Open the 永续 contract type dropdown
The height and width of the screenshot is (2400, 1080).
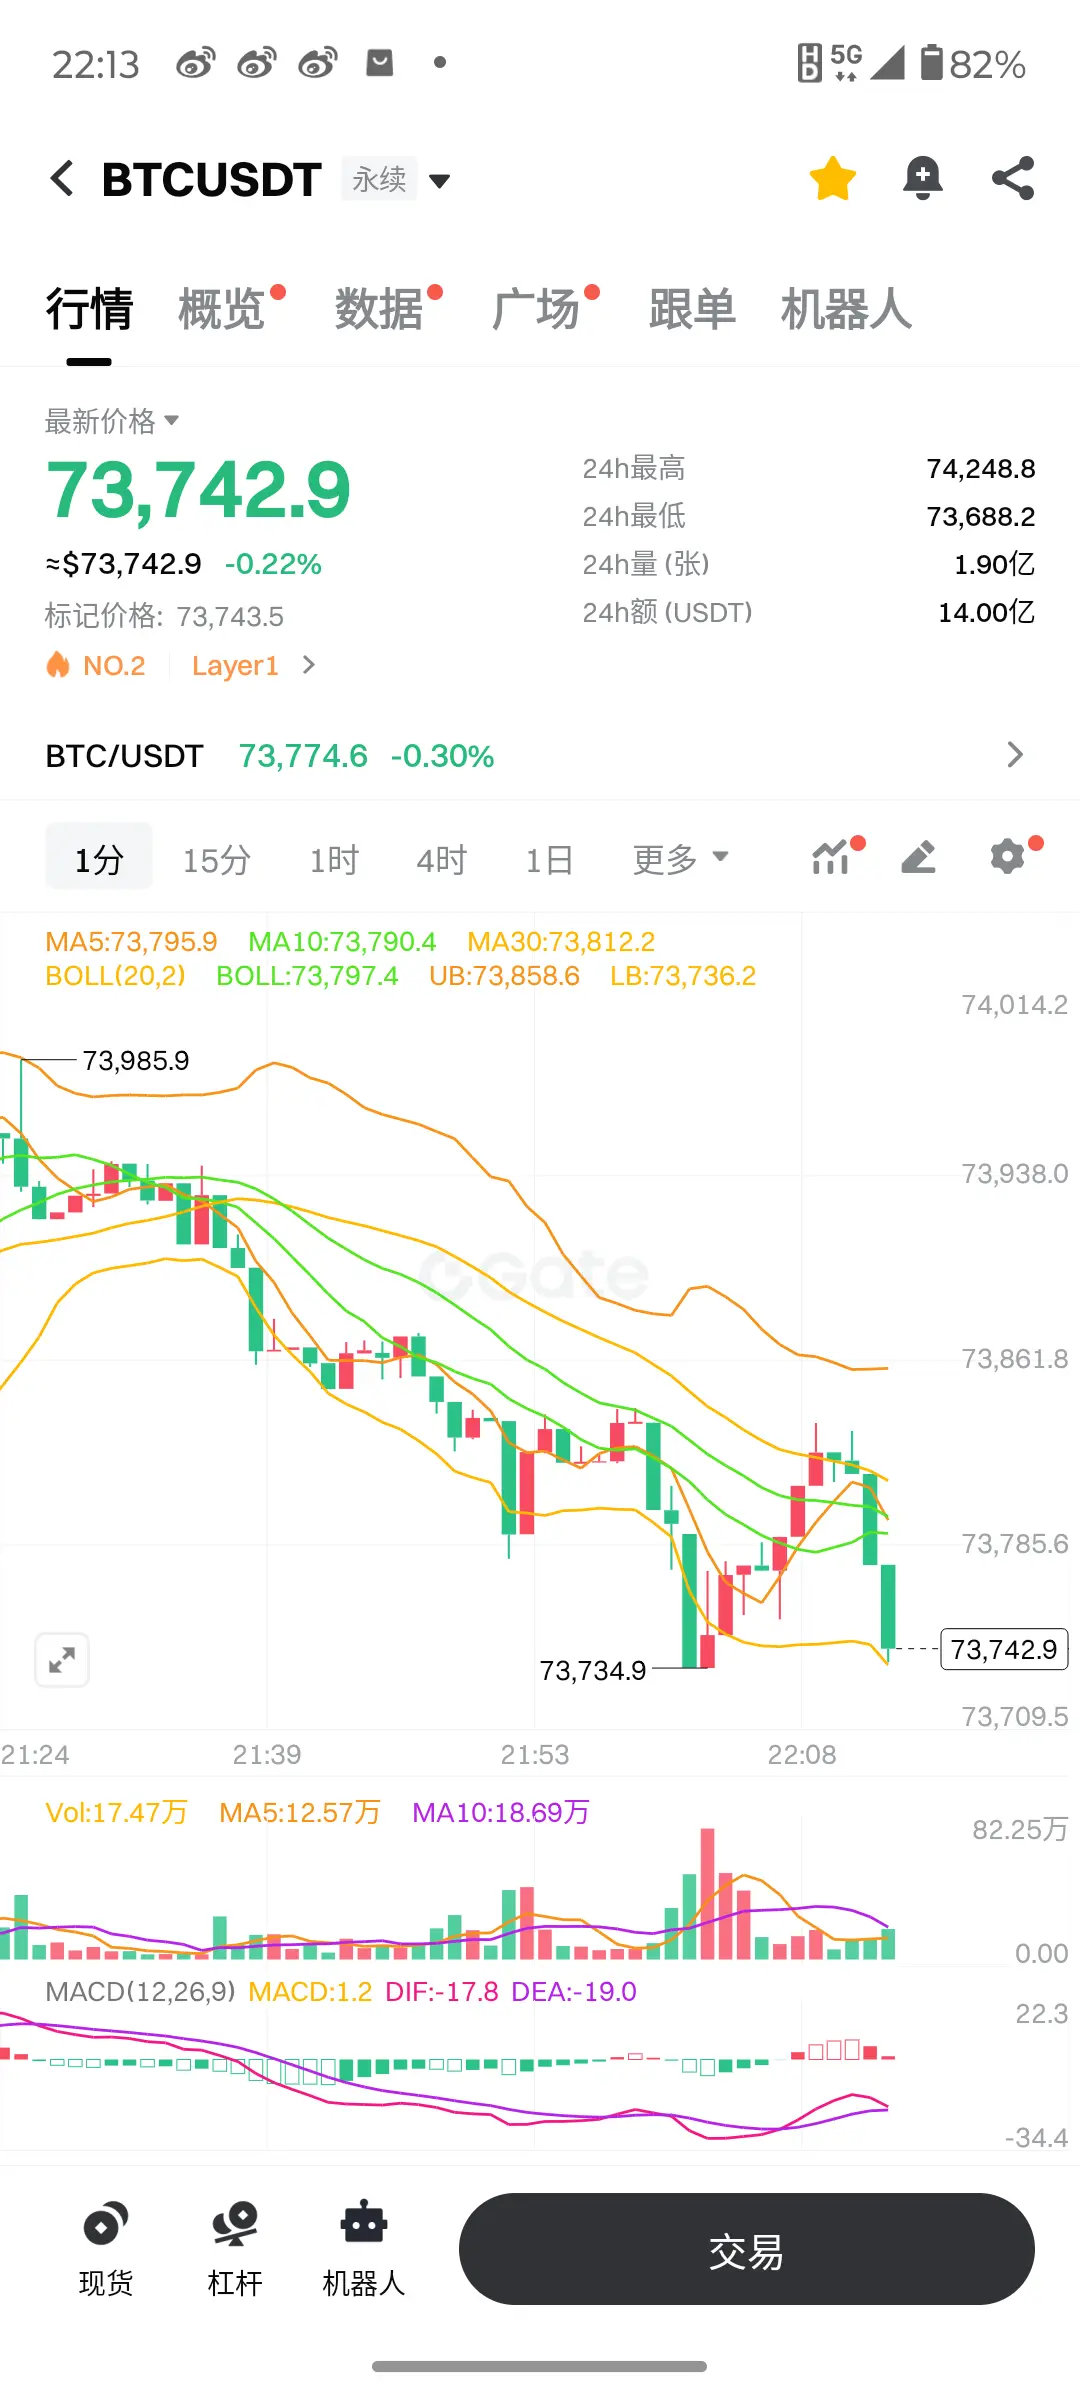pyautogui.click(x=397, y=180)
